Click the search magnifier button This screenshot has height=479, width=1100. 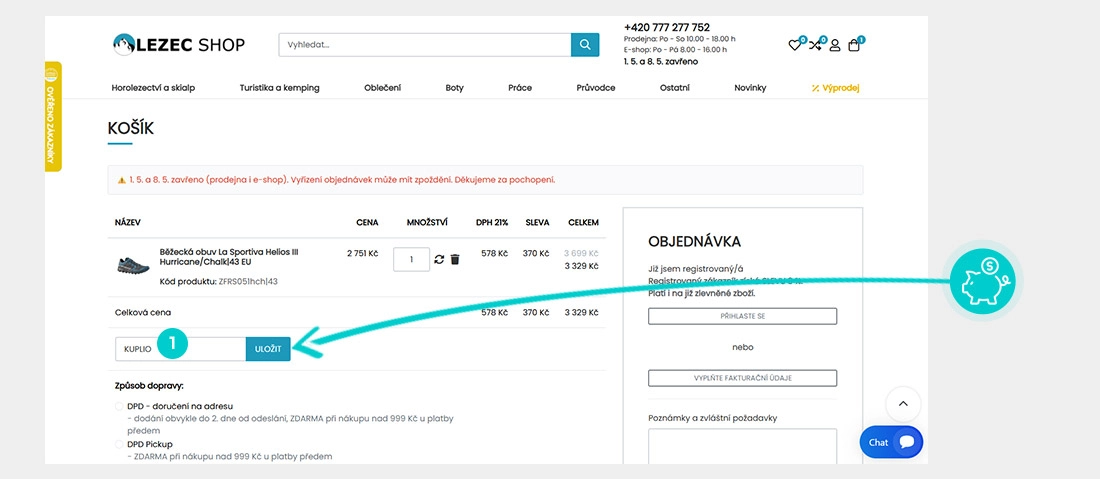585,45
